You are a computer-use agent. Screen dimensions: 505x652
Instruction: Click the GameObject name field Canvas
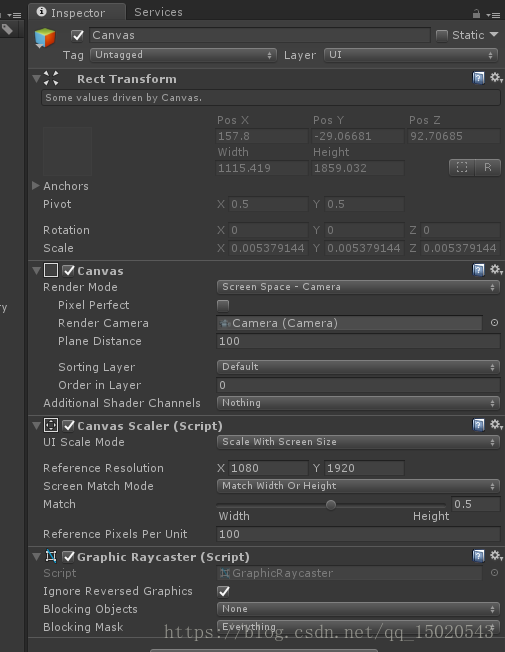pos(260,35)
